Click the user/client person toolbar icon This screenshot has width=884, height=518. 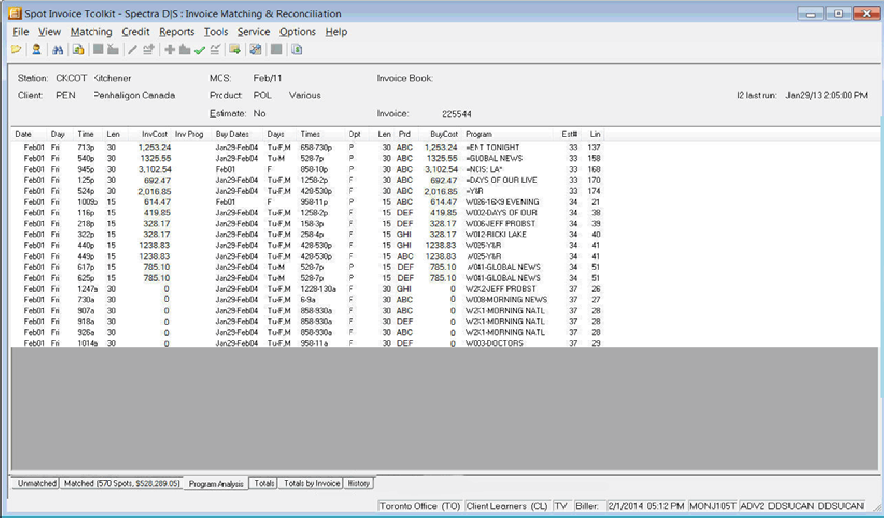pos(36,50)
